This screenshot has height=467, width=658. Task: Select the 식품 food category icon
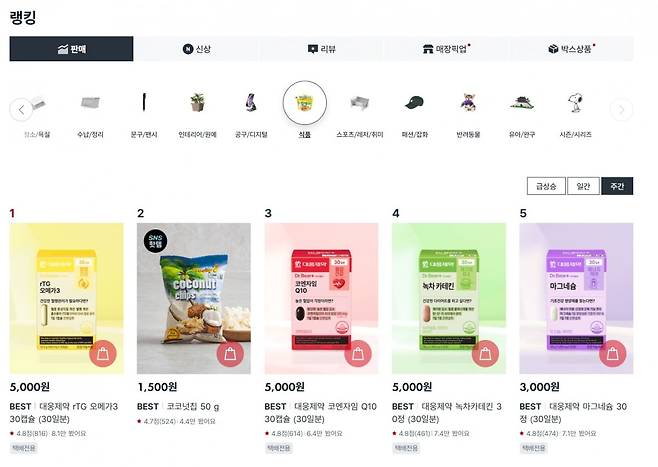(x=305, y=103)
